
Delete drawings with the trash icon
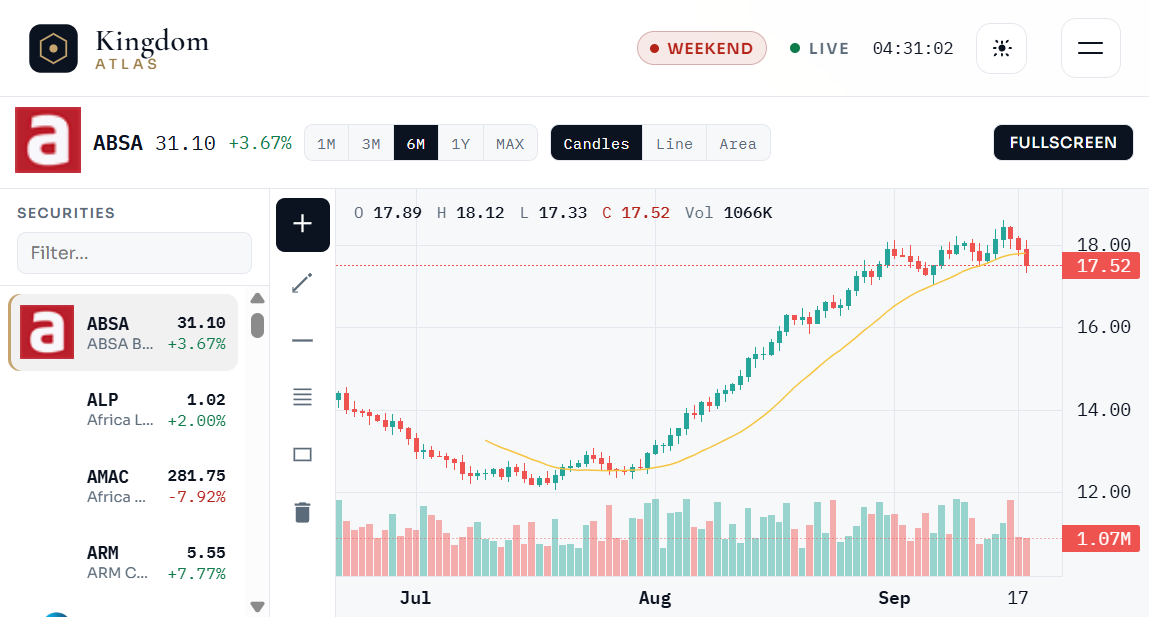tap(303, 512)
